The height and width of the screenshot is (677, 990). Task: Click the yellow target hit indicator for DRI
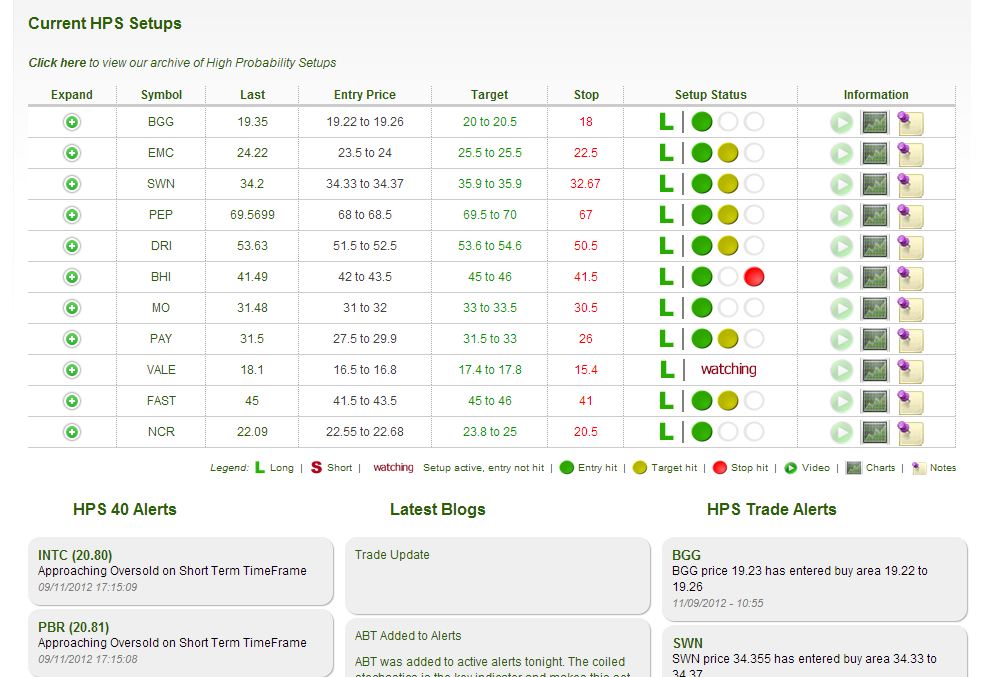pos(728,246)
